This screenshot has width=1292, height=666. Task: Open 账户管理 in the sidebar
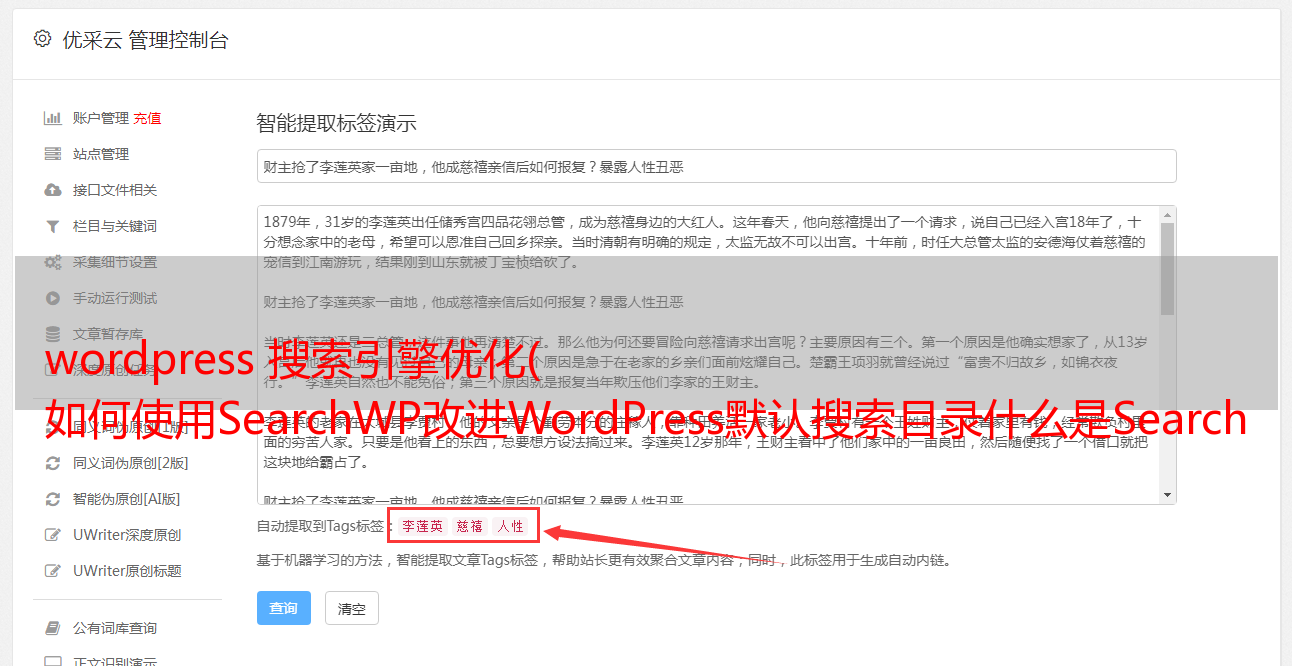101,118
